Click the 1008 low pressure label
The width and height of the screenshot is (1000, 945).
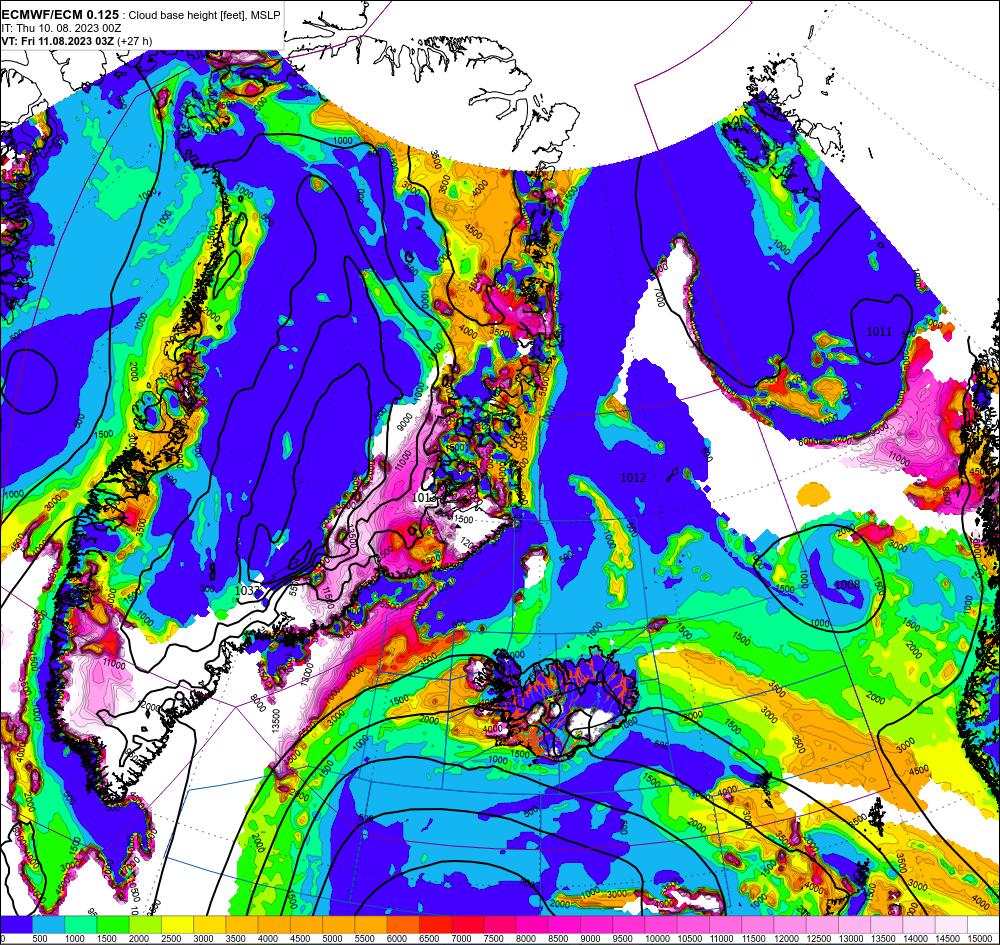point(847,584)
